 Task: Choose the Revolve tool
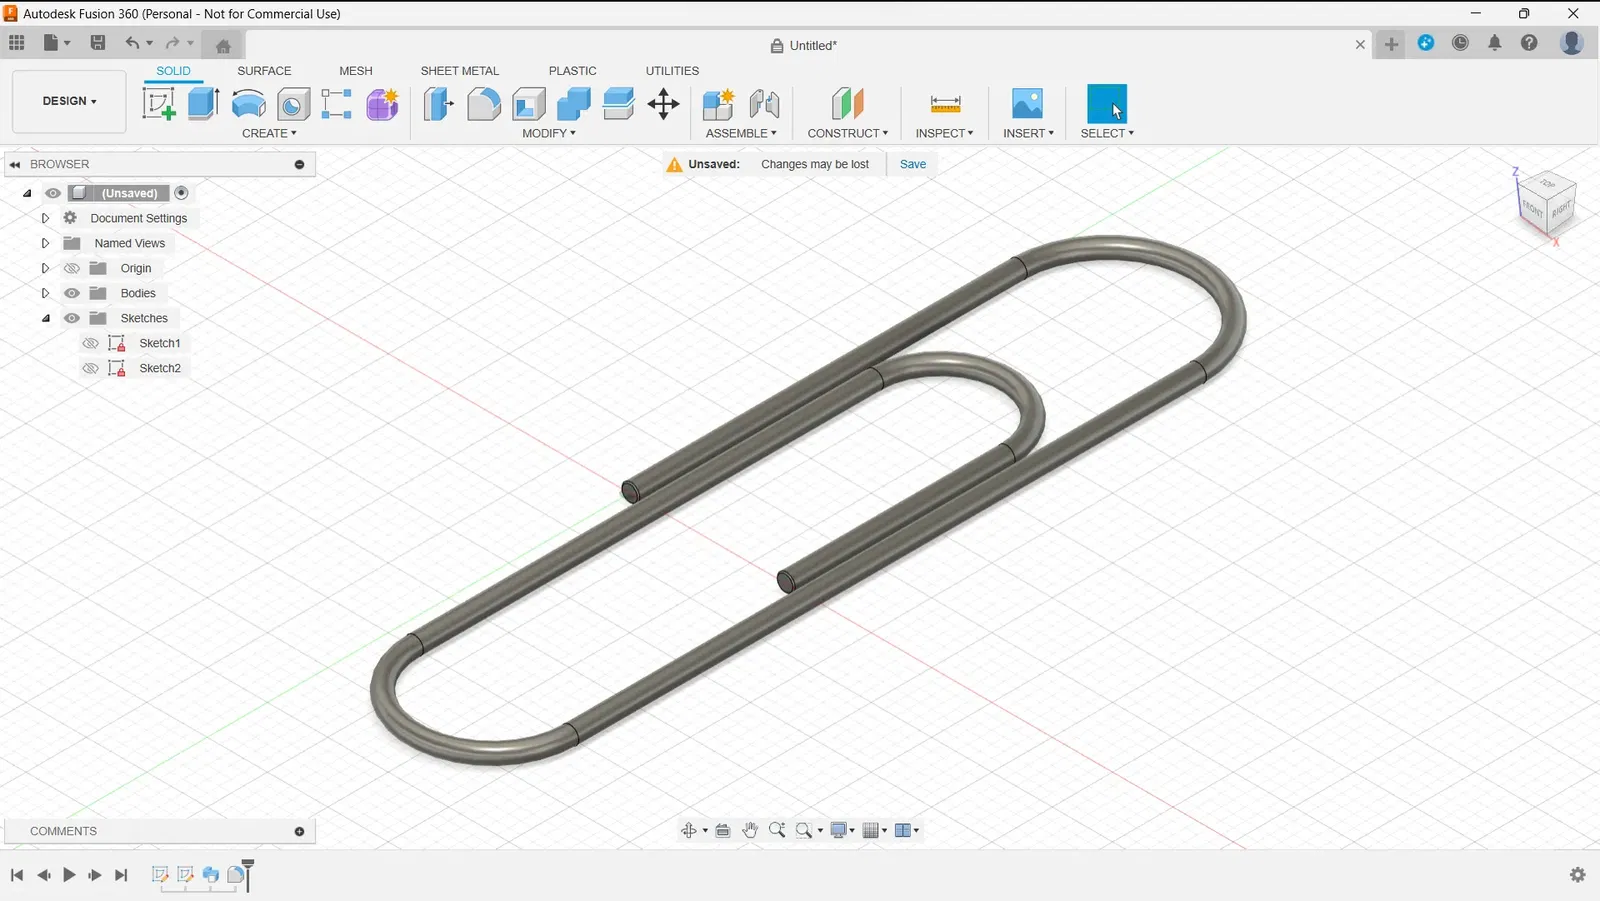pyautogui.click(x=248, y=104)
